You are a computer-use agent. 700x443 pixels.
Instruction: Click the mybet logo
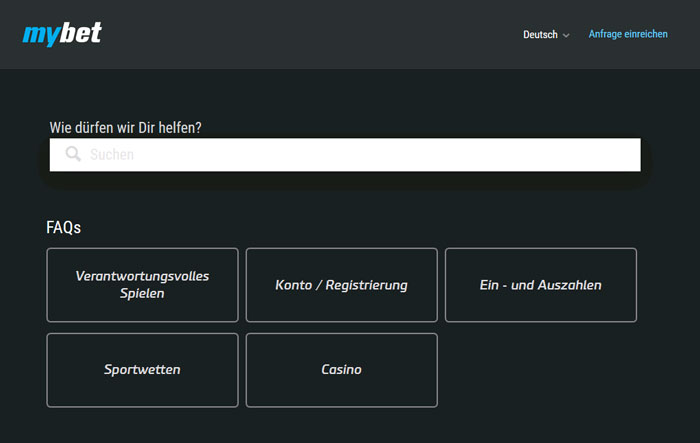(x=62, y=34)
